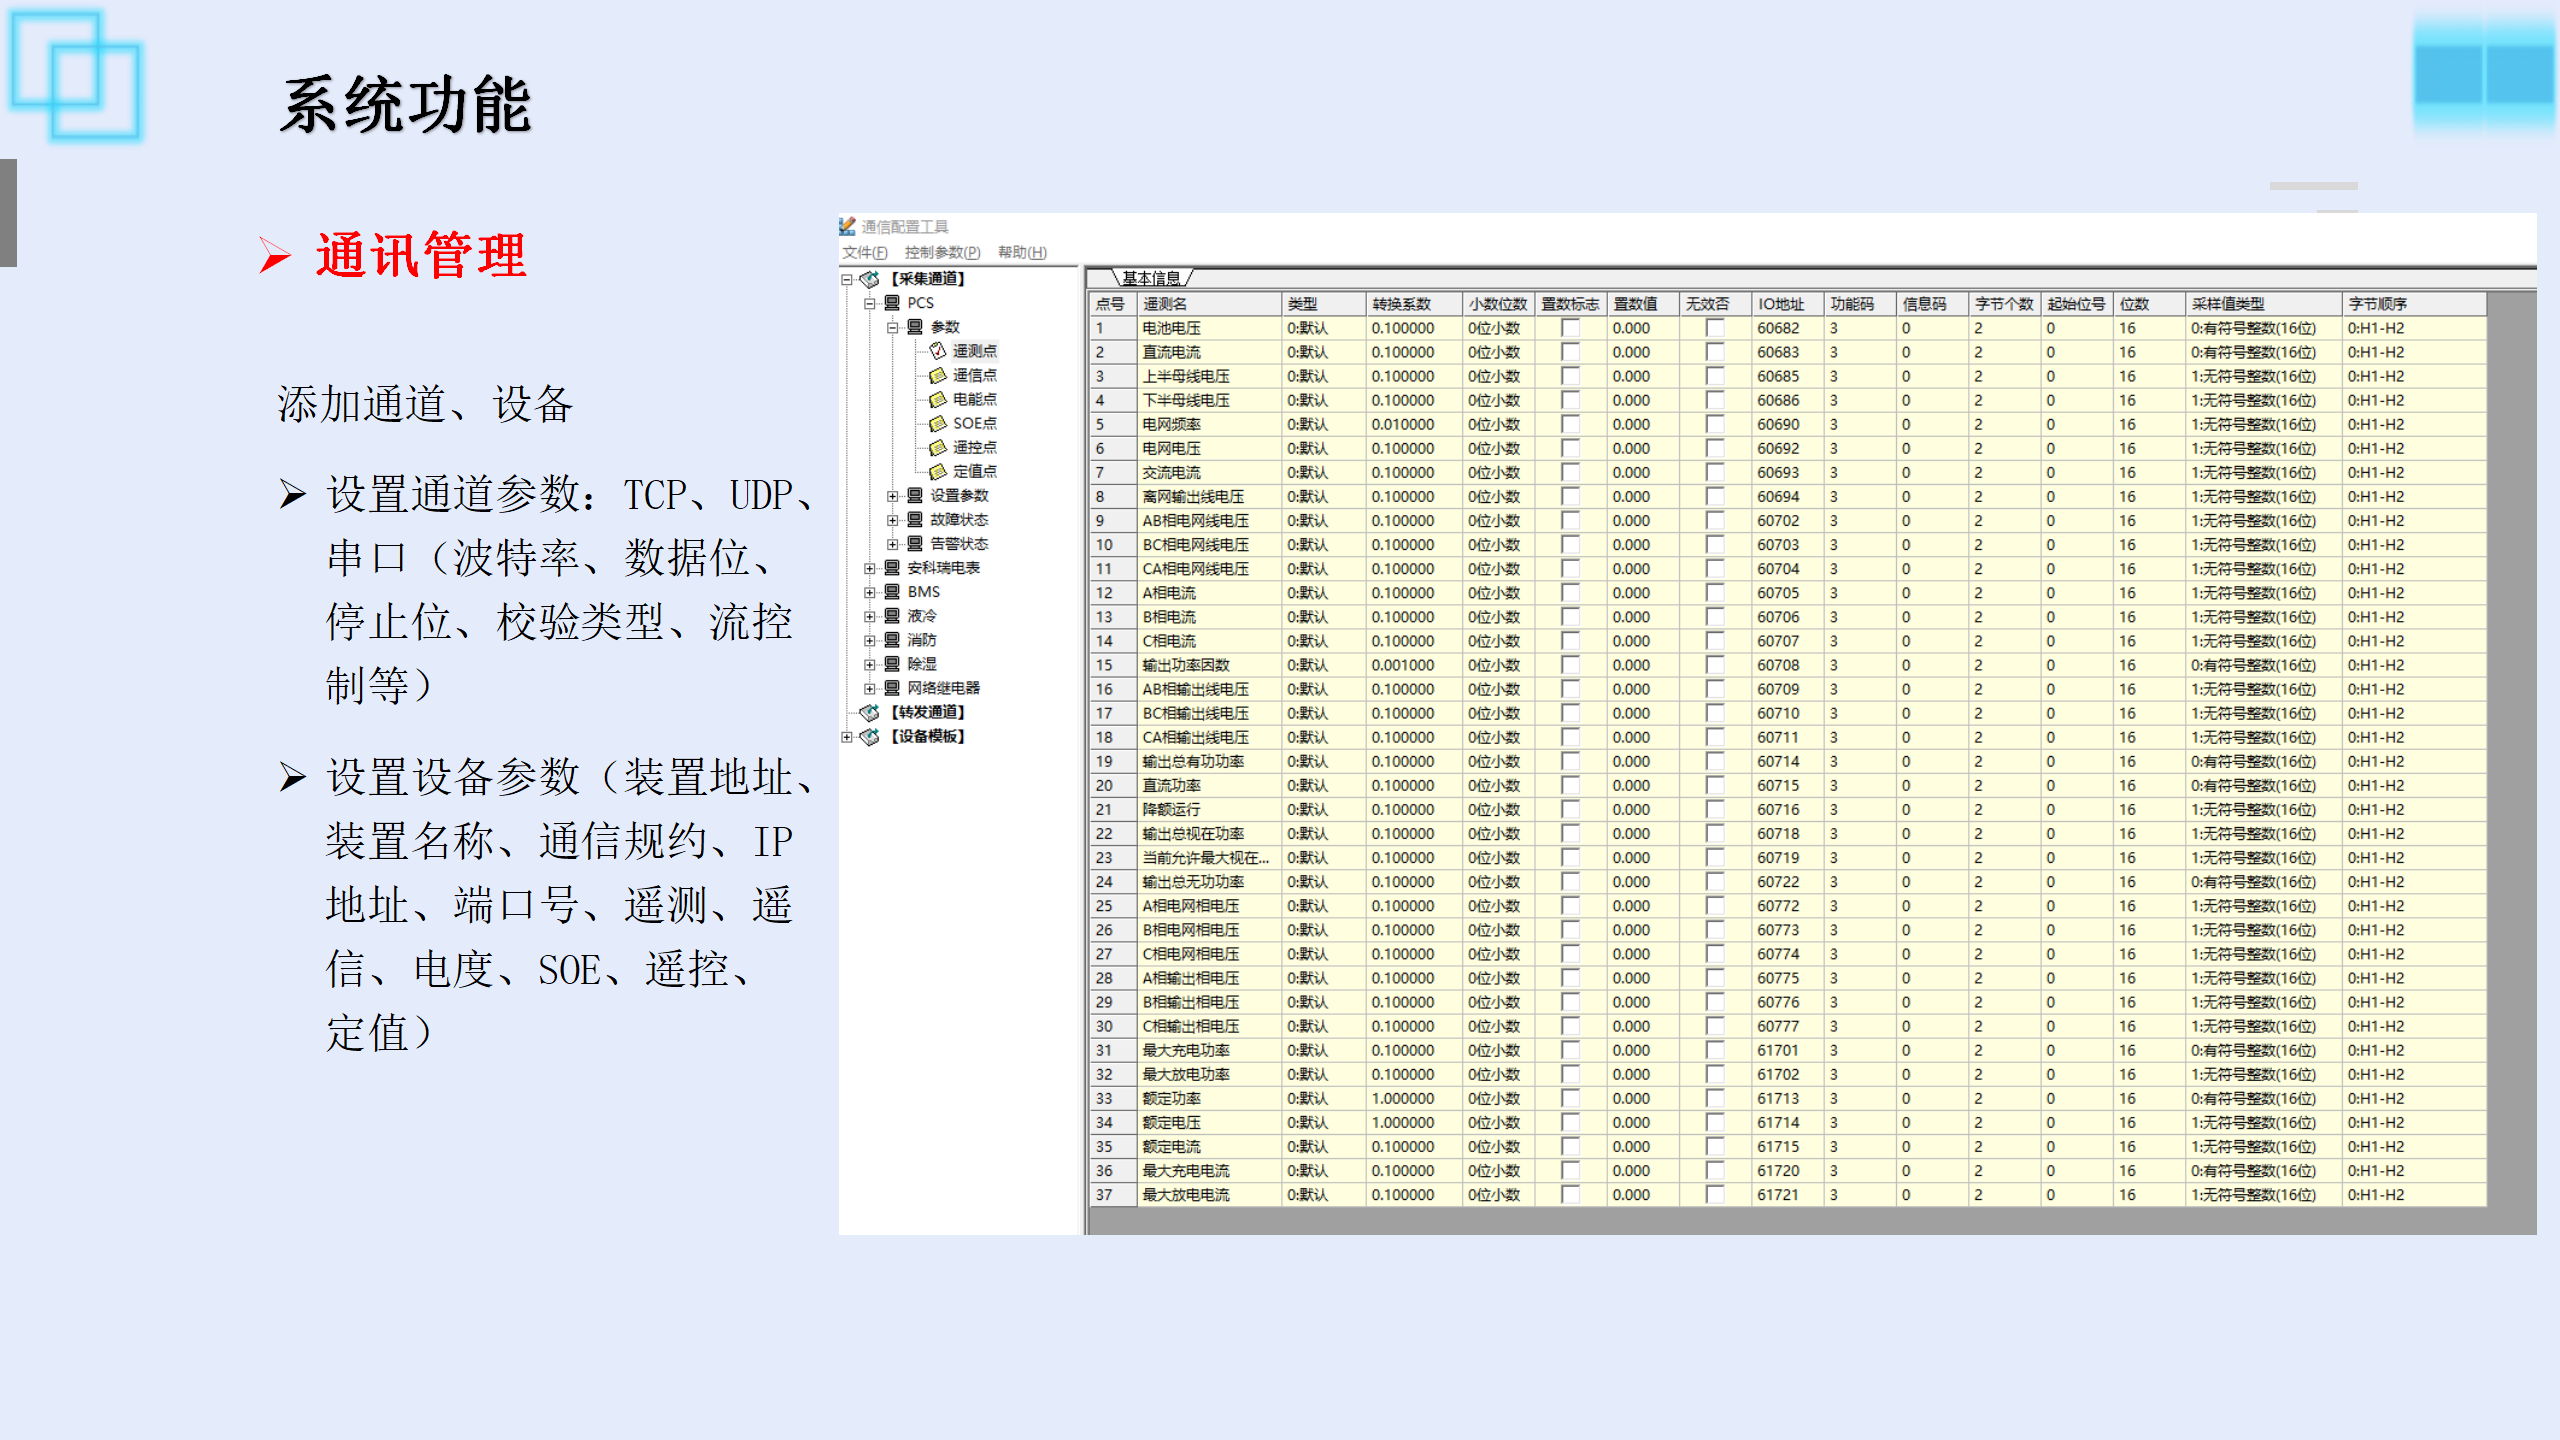2560x1440 pixels.
Task: Click the 网络继电器 device icon
Action: 892,687
